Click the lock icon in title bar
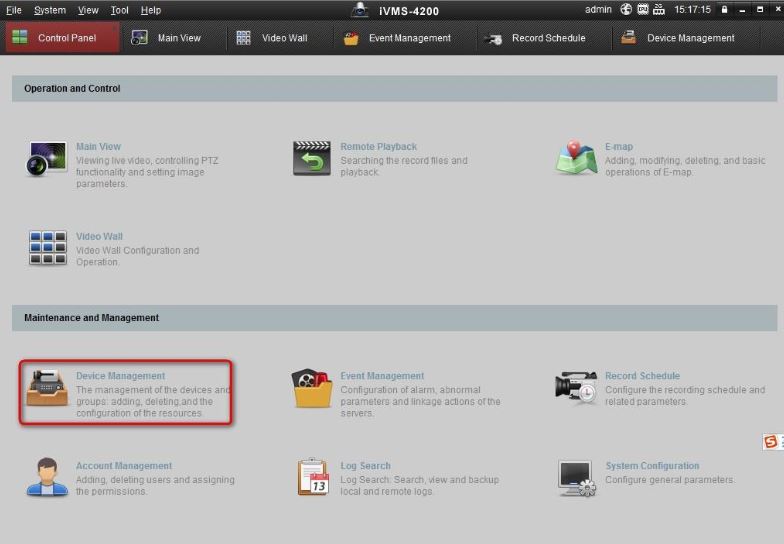The width and height of the screenshot is (784, 544). tap(724, 10)
